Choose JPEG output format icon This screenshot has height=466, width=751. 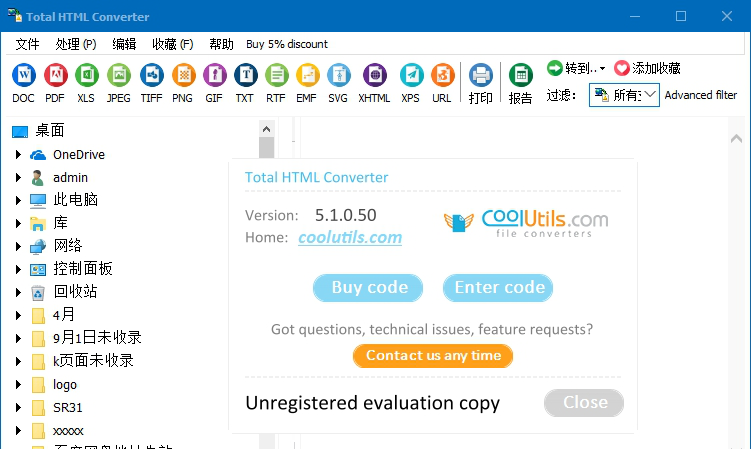[119, 75]
